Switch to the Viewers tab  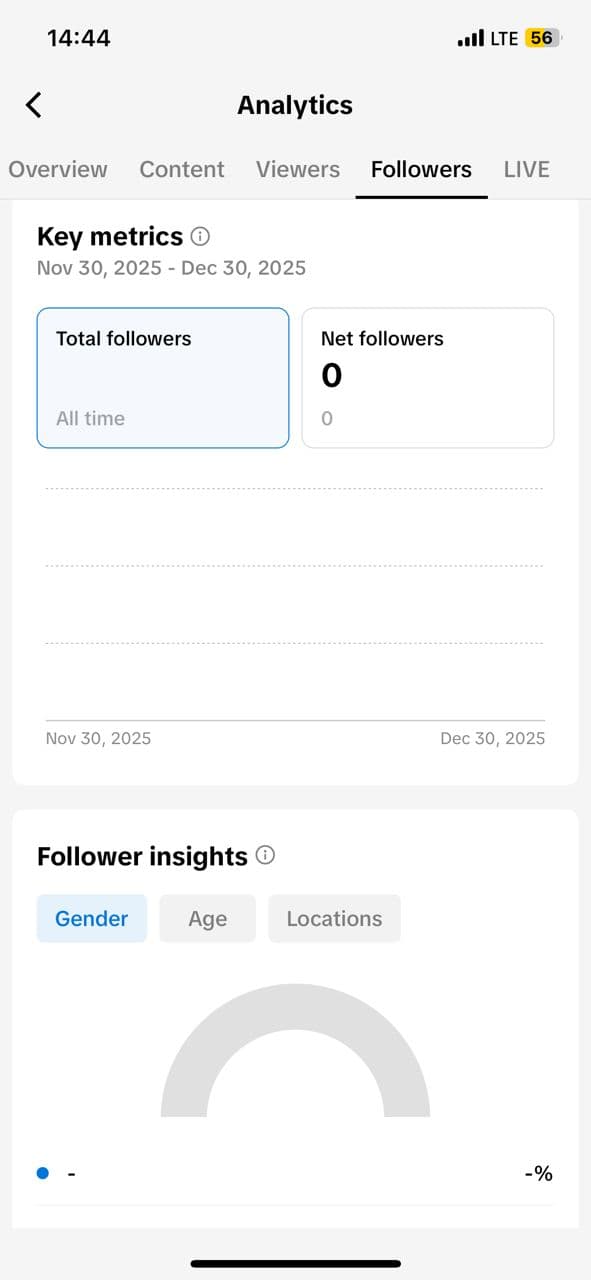pos(297,169)
